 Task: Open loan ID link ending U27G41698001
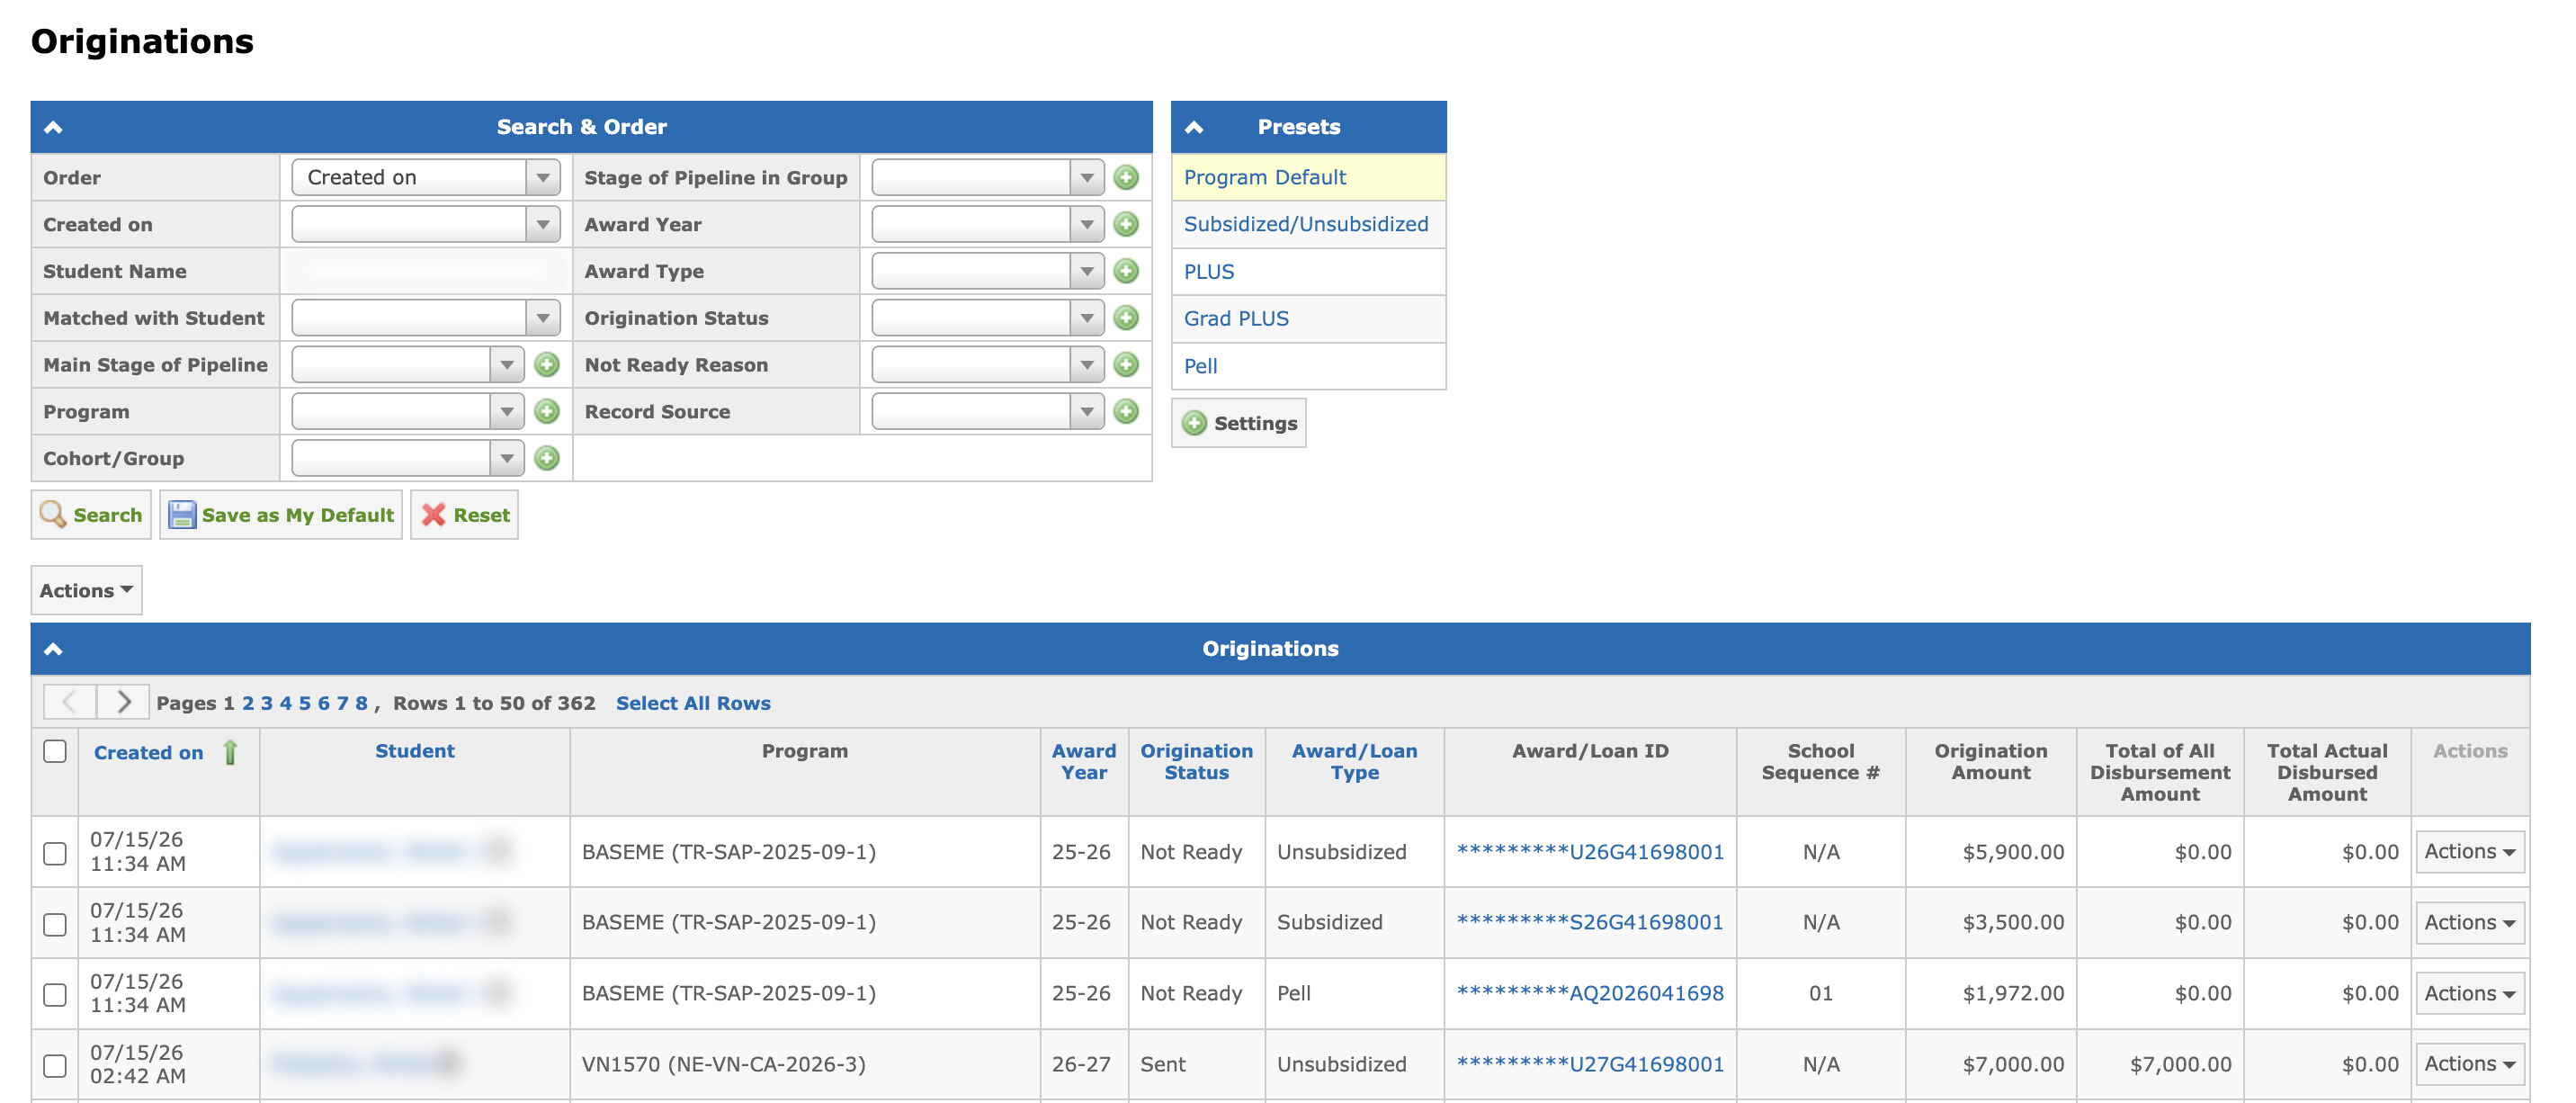1590,1064
